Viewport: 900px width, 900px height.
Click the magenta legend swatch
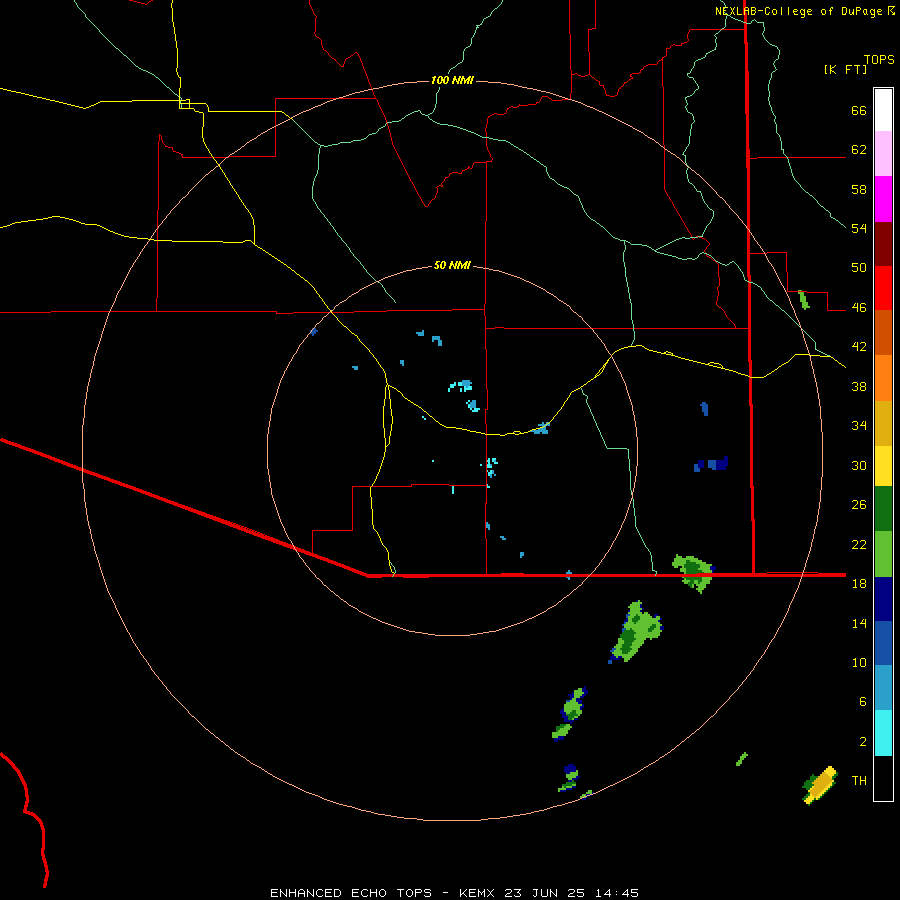pyautogui.click(x=883, y=199)
